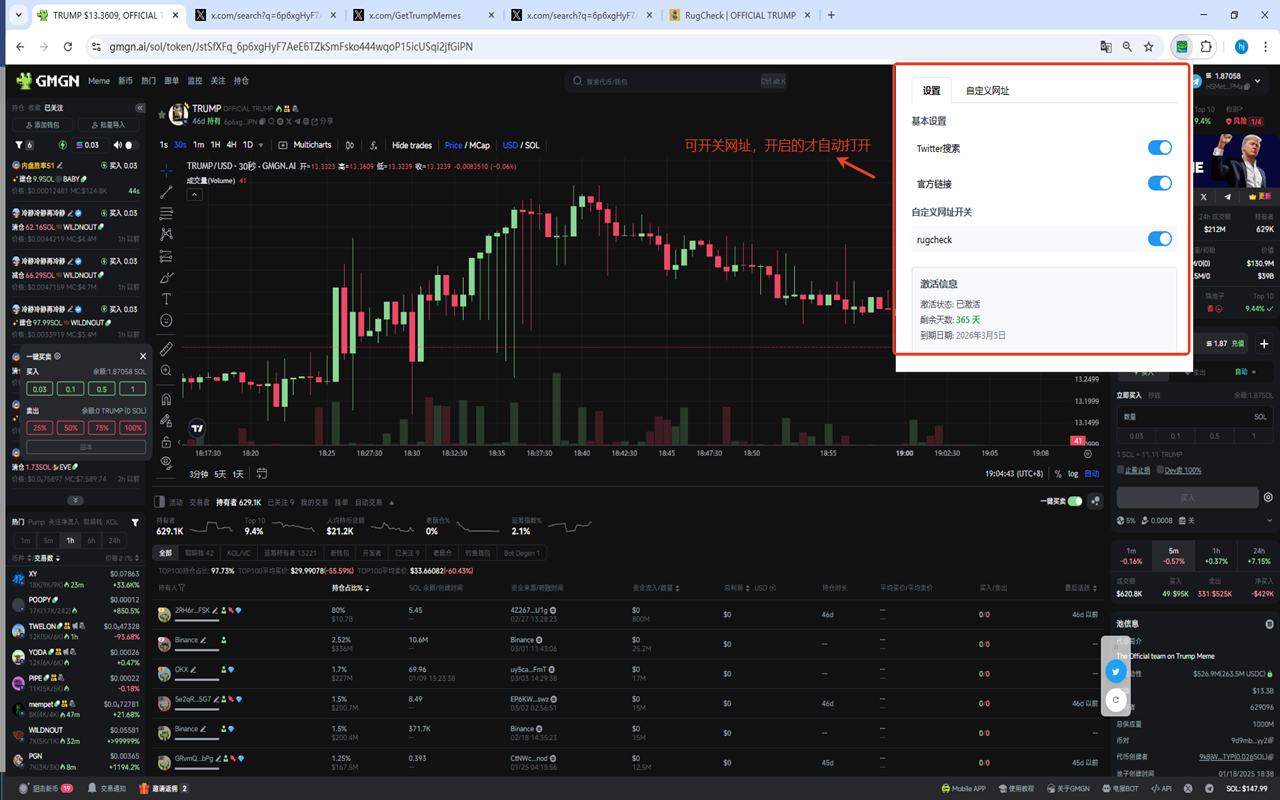
Task: Show the 交易者 tab below chart
Action: pos(200,502)
